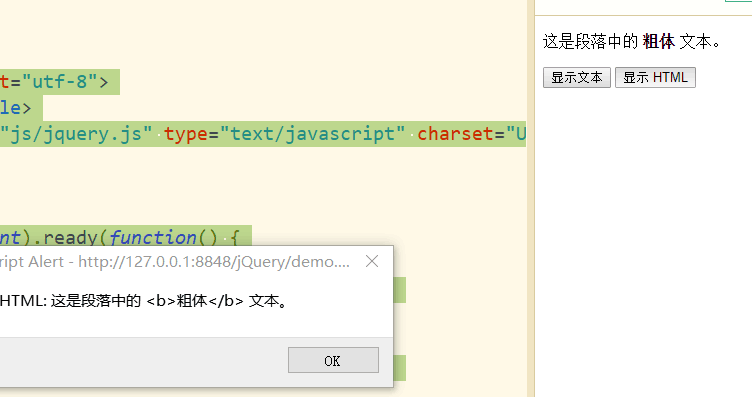Close the JavaScript Alert dialog

tap(372, 261)
